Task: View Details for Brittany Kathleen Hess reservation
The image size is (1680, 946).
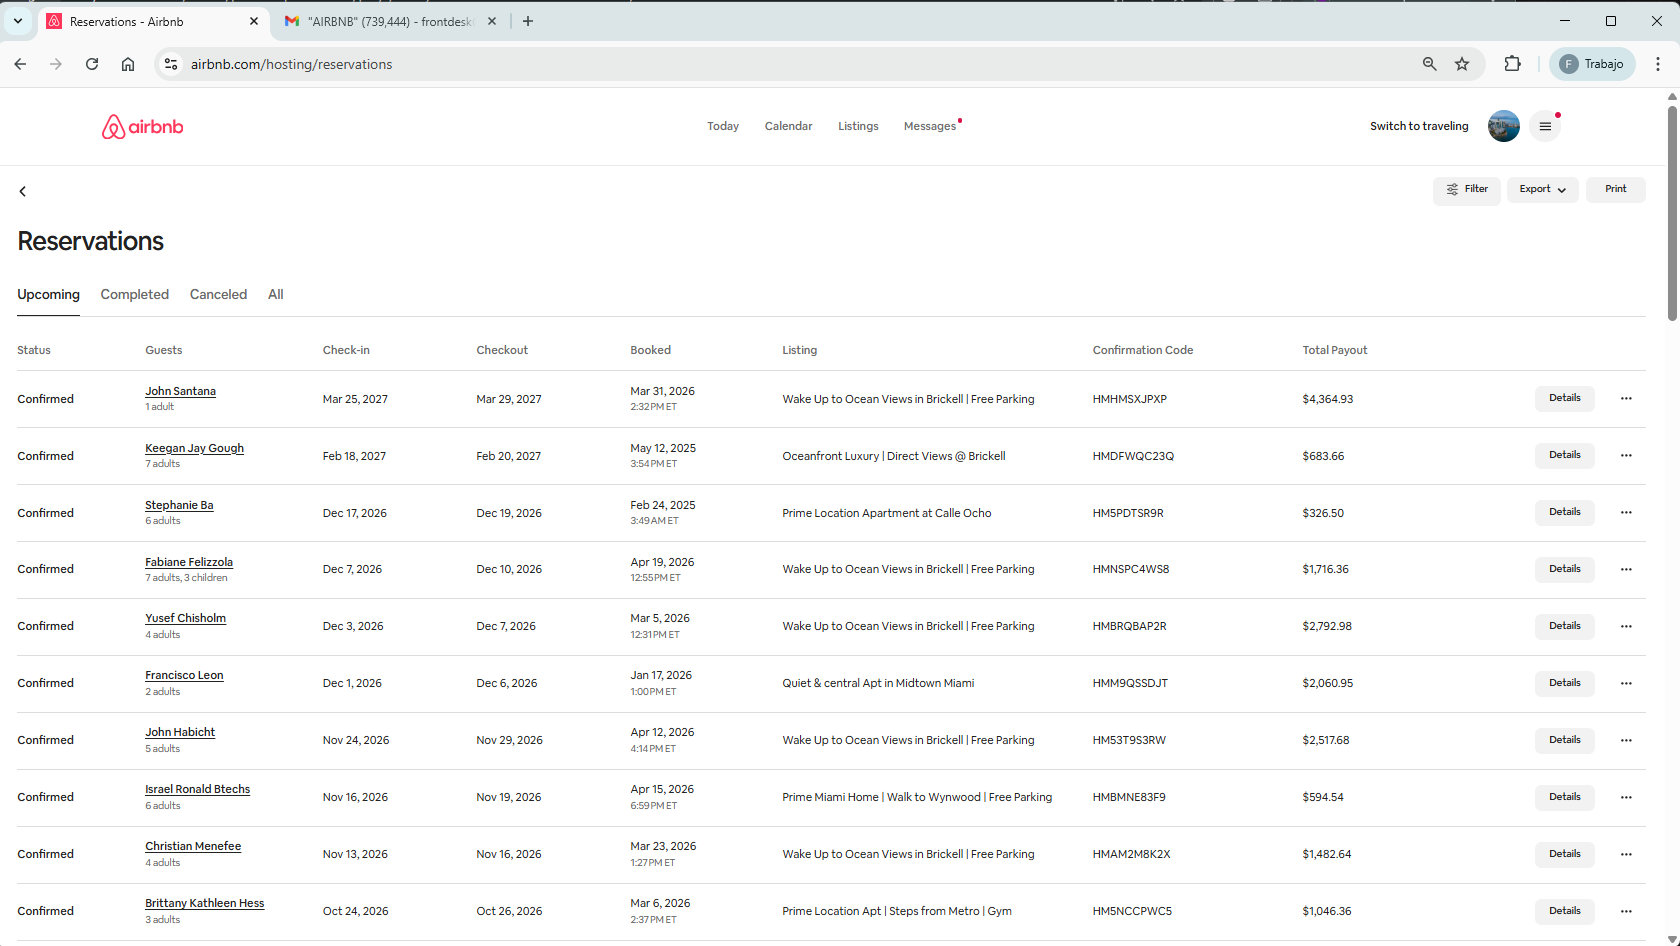Action: click(x=1565, y=911)
